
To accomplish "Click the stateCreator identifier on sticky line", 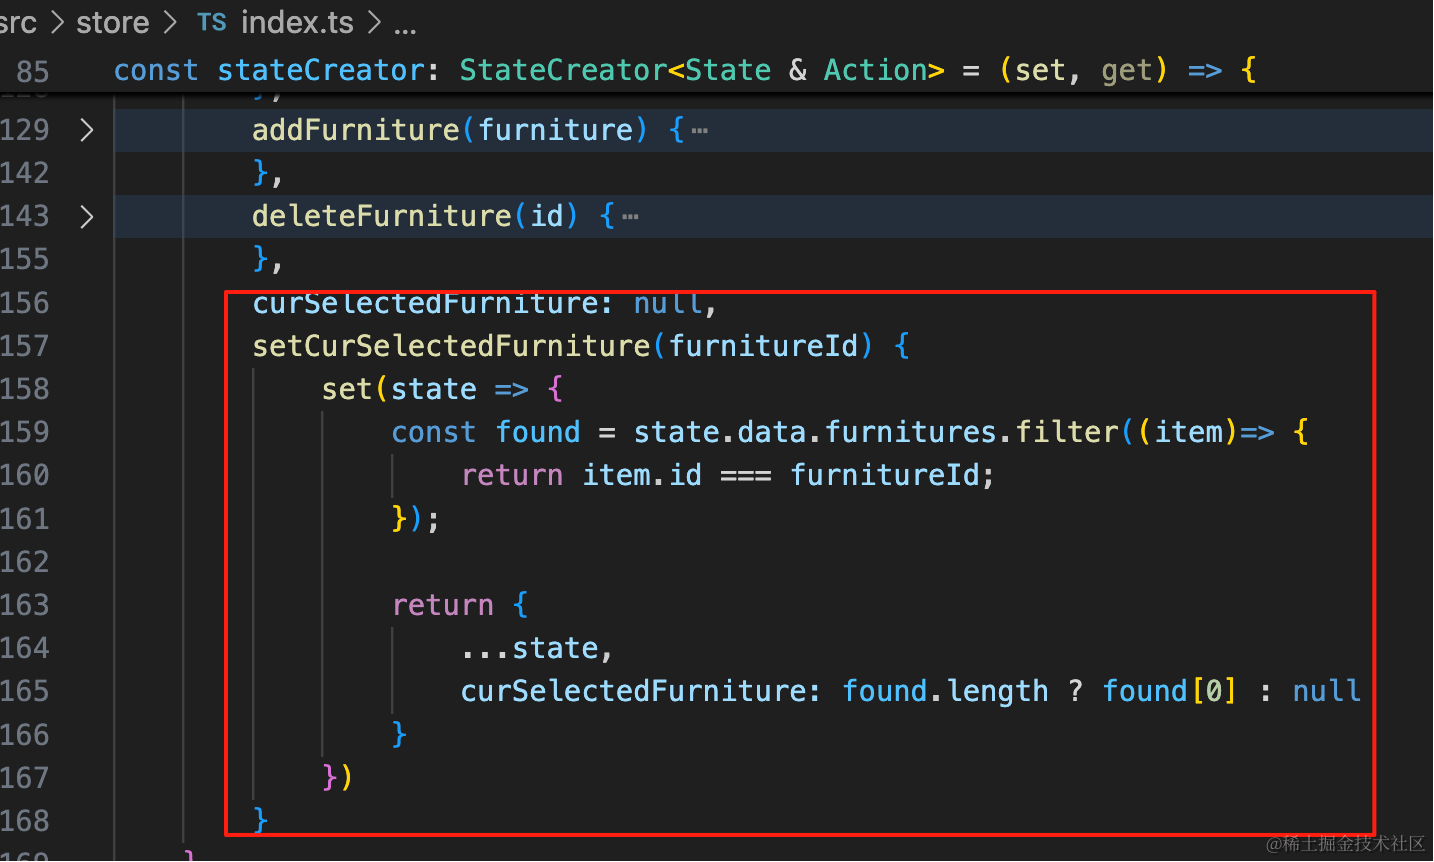I will tap(322, 70).
